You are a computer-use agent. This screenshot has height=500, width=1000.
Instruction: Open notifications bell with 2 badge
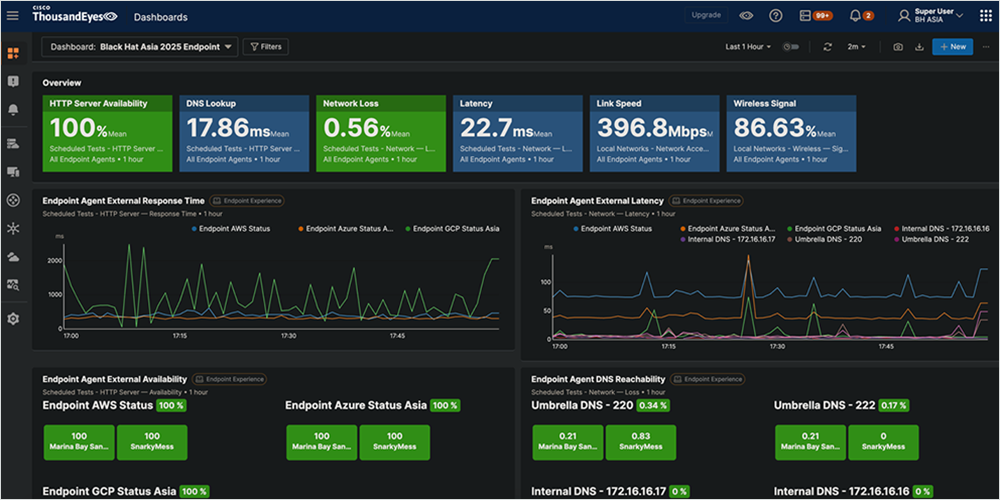(856, 16)
